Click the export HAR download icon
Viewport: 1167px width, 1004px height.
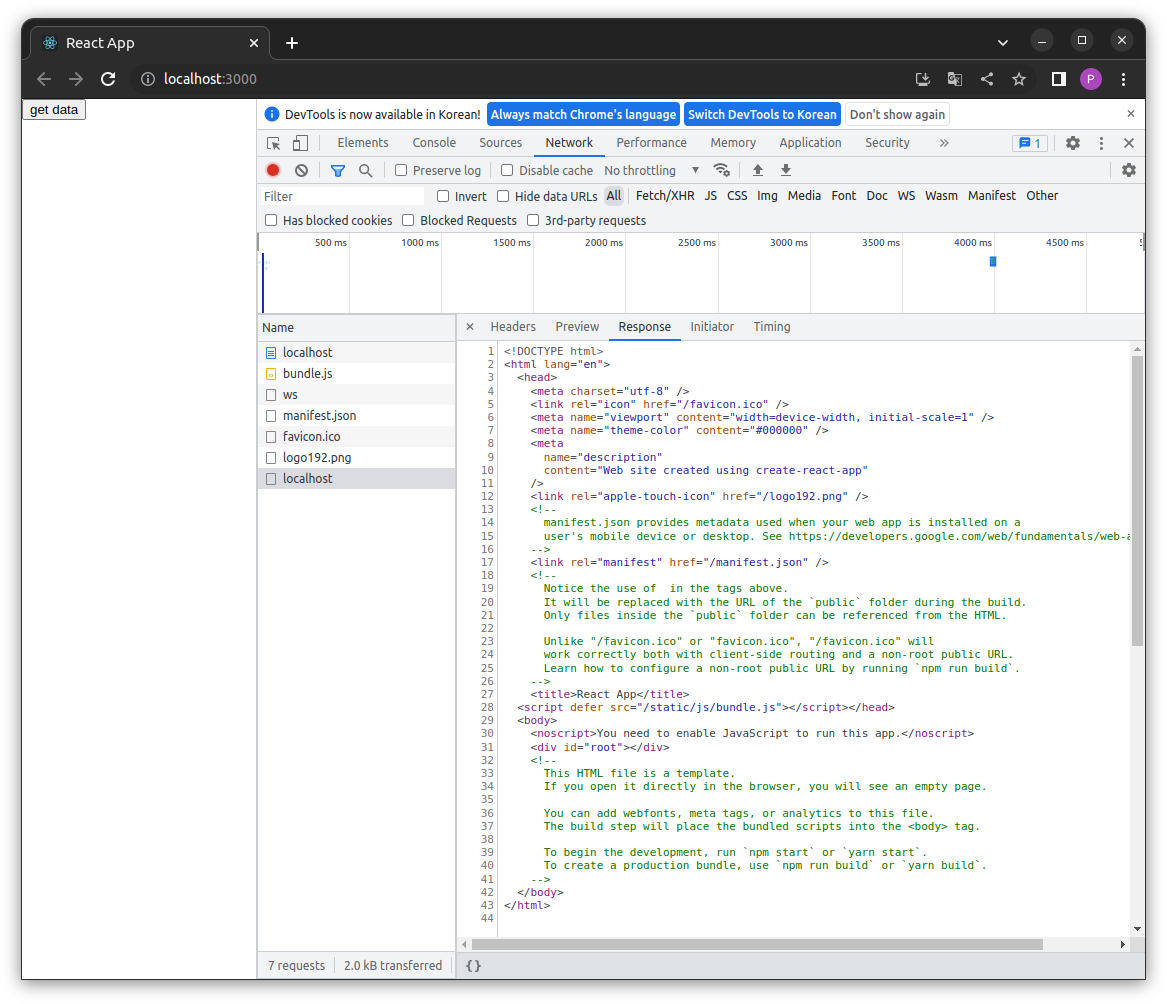coord(786,170)
